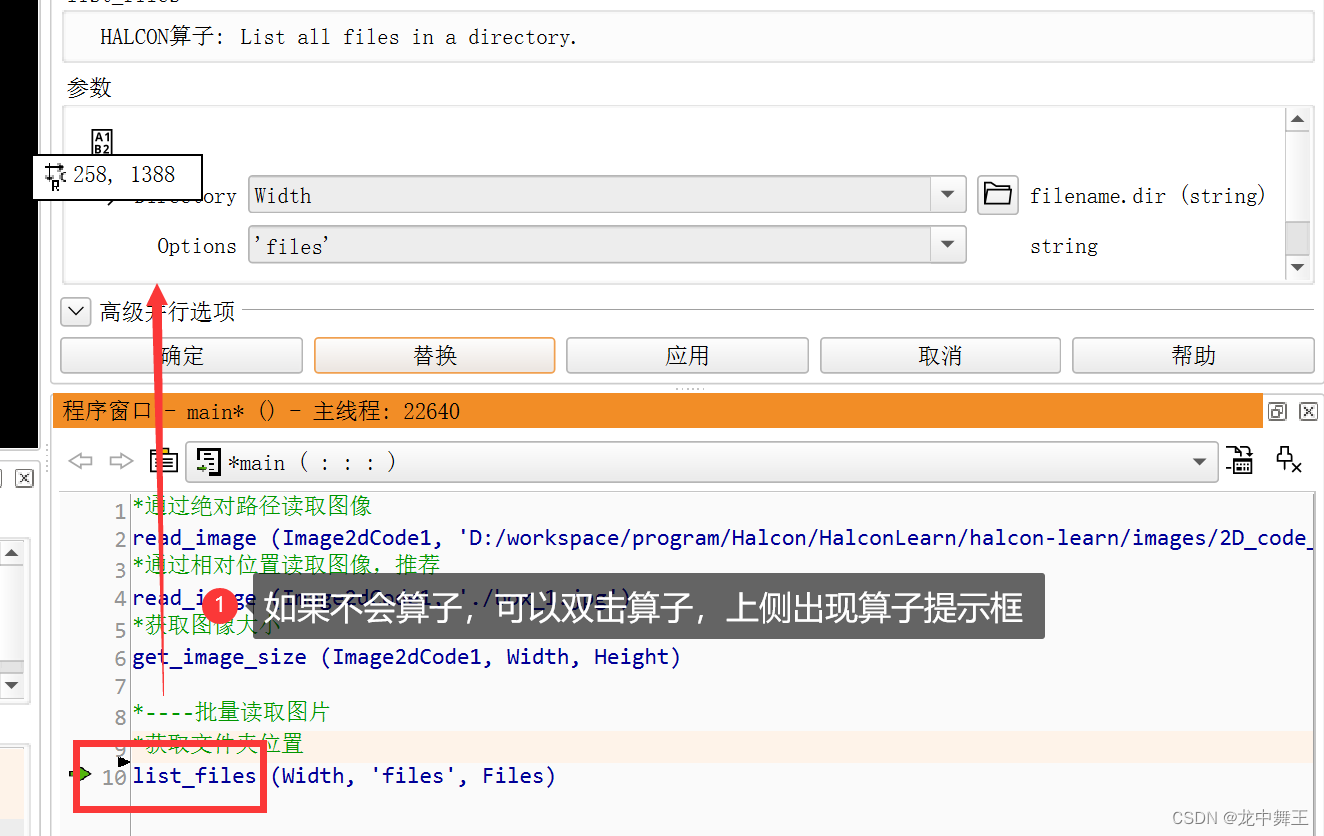Screen dimensions: 1324x836
Task: Click the 应用 button
Action: point(687,355)
